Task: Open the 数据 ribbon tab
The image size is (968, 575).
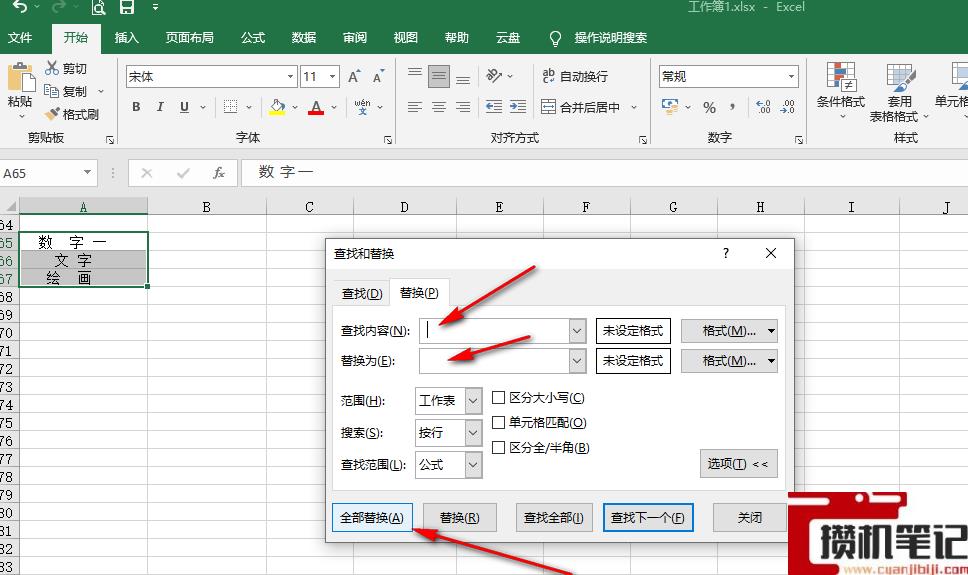Action: 304,38
